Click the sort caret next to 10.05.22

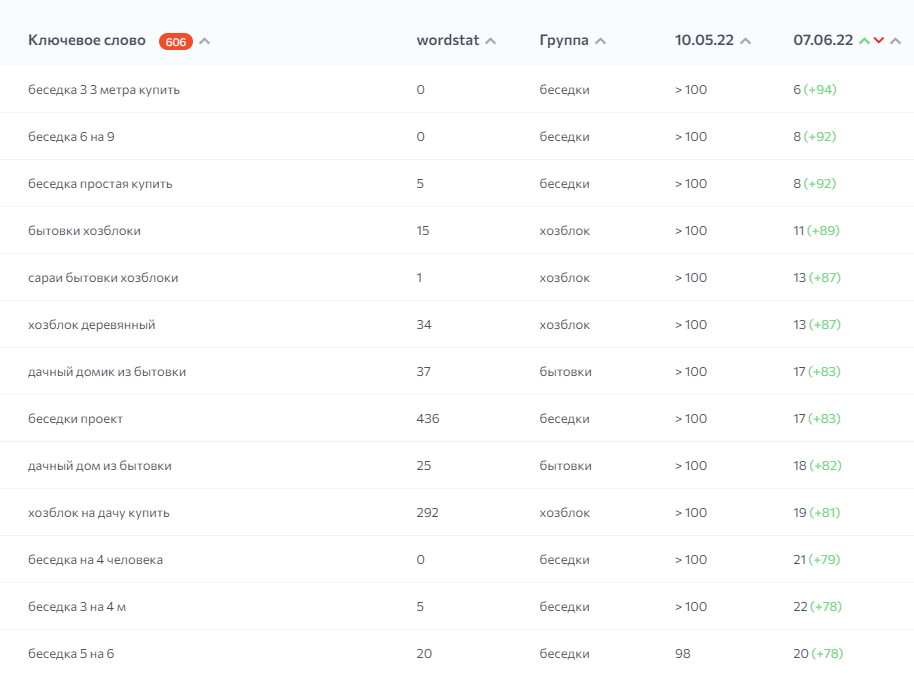click(746, 41)
